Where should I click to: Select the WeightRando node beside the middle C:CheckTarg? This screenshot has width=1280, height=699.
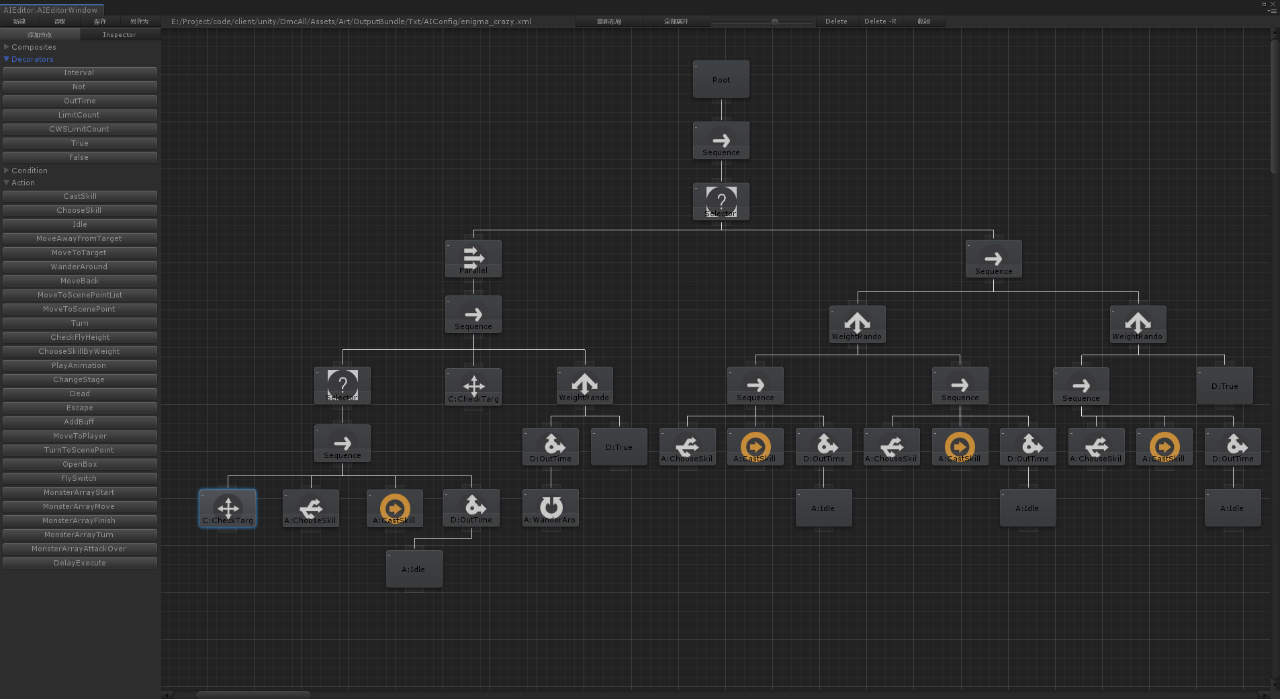pyautogui.click(x=585, y=385)
